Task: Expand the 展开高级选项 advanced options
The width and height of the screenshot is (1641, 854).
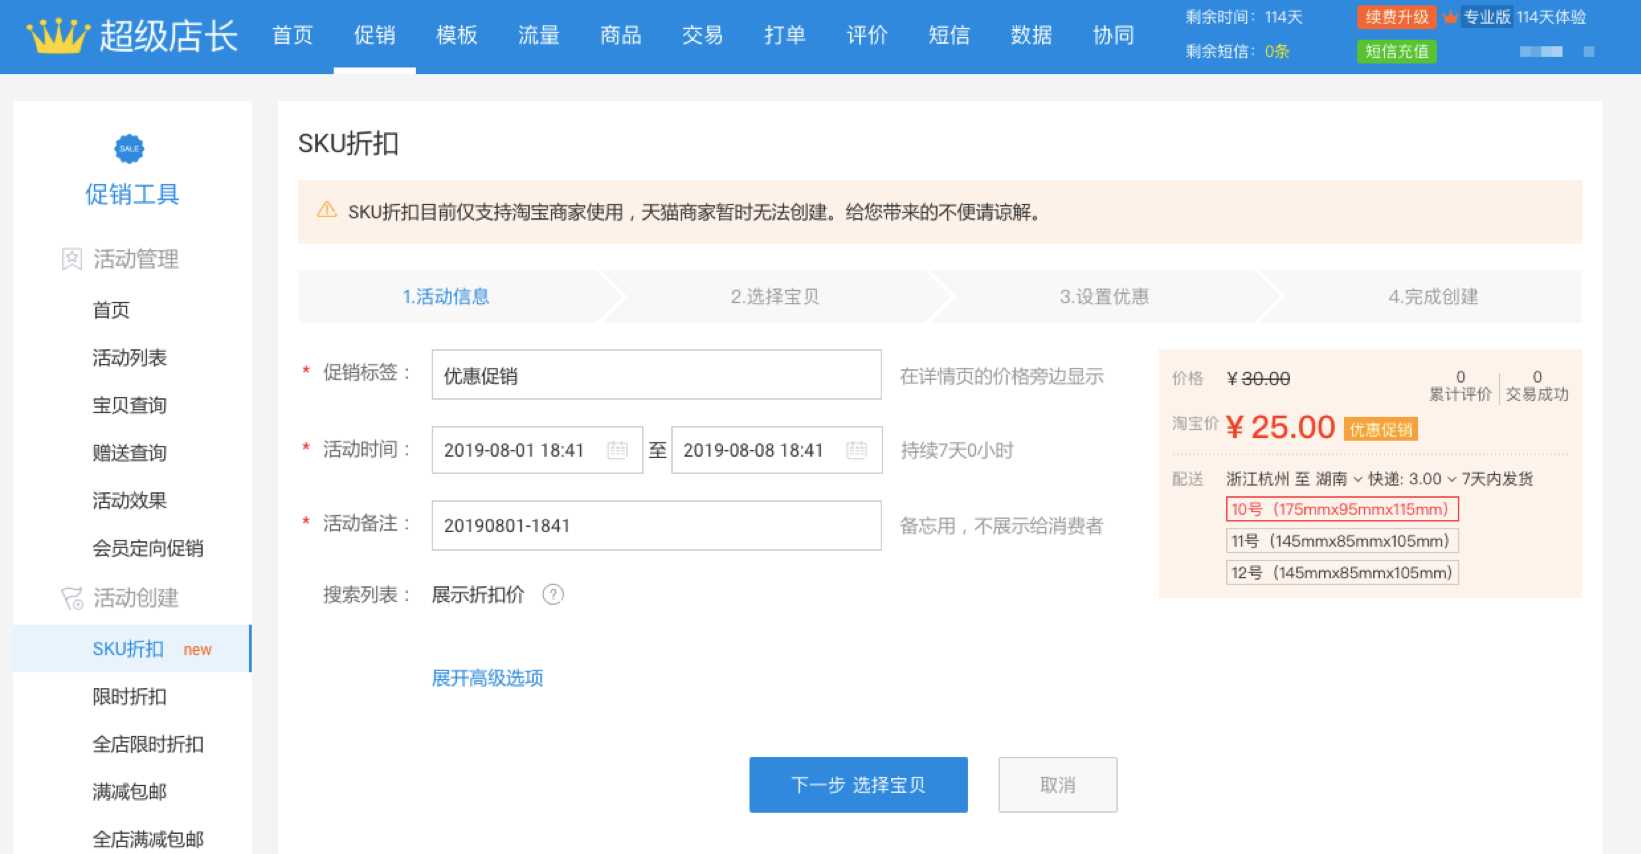Action: [x=487, y=678]
